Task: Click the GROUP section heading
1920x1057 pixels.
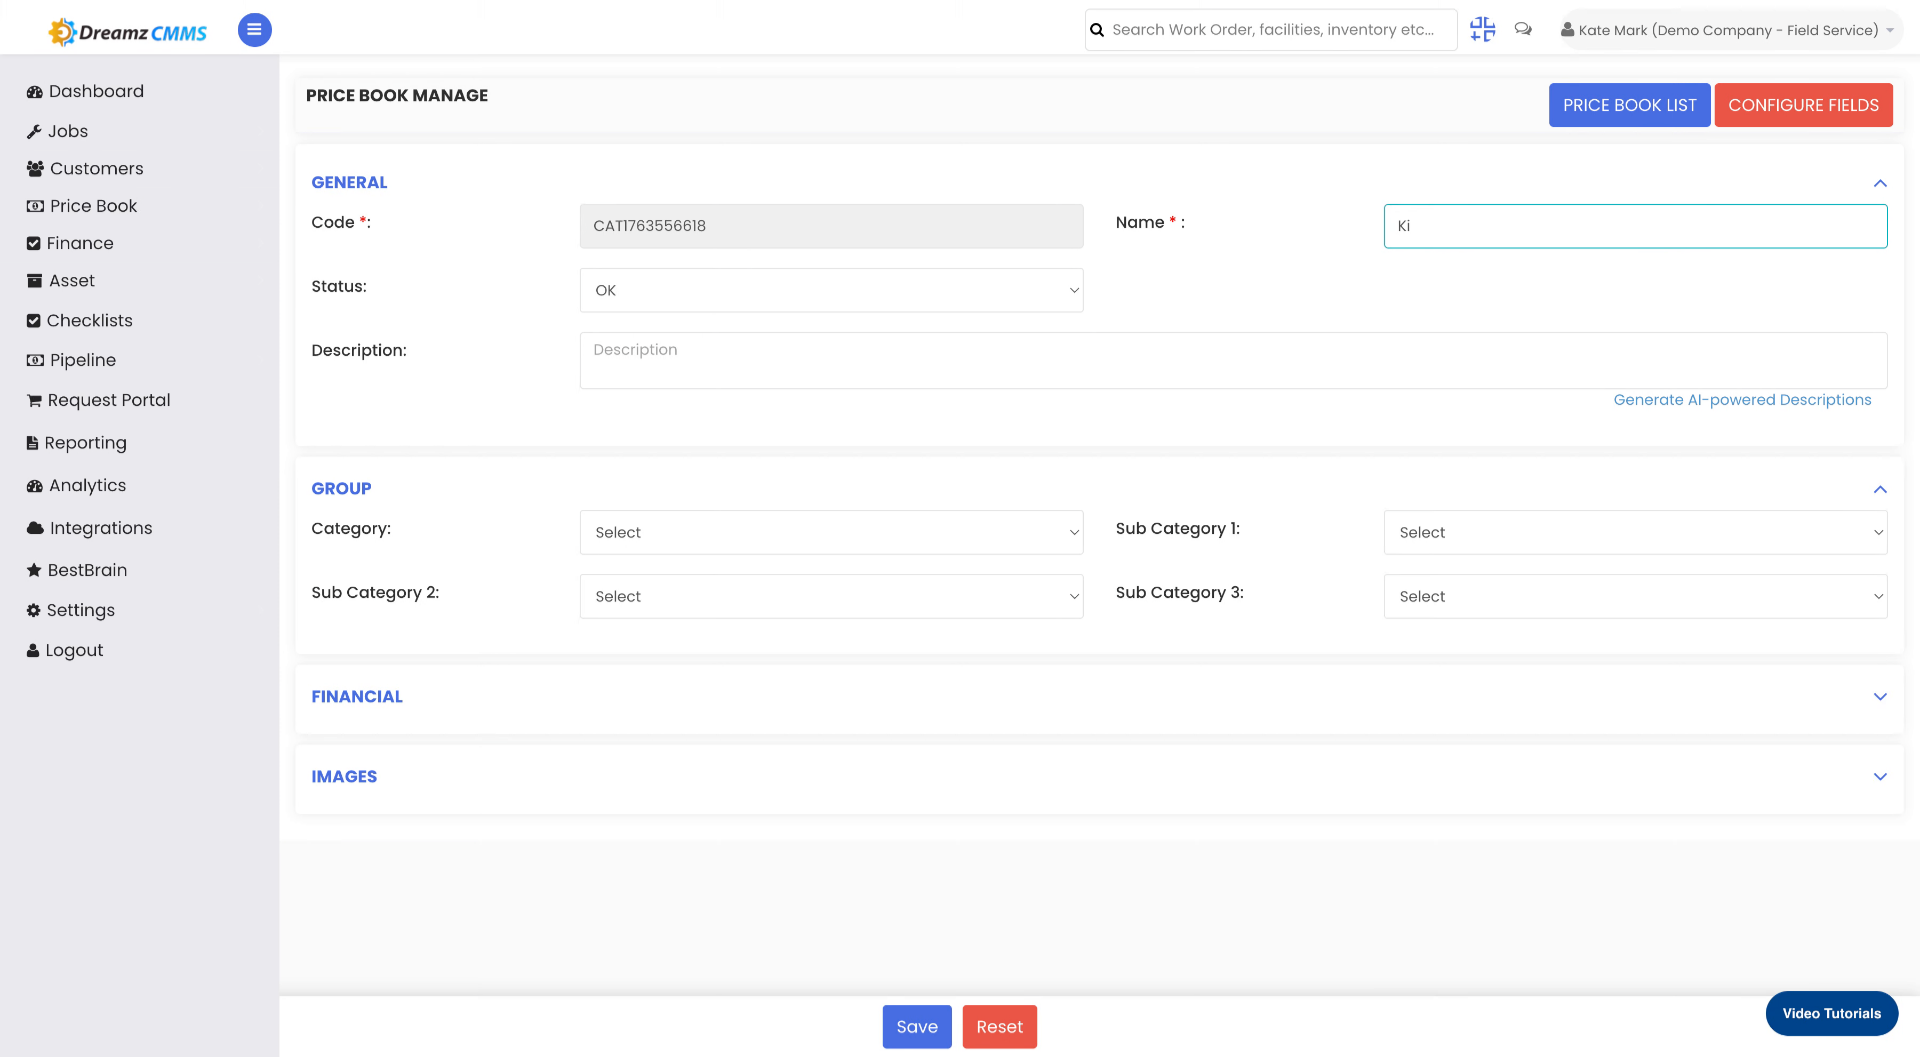Action: [x=341, y=489]
